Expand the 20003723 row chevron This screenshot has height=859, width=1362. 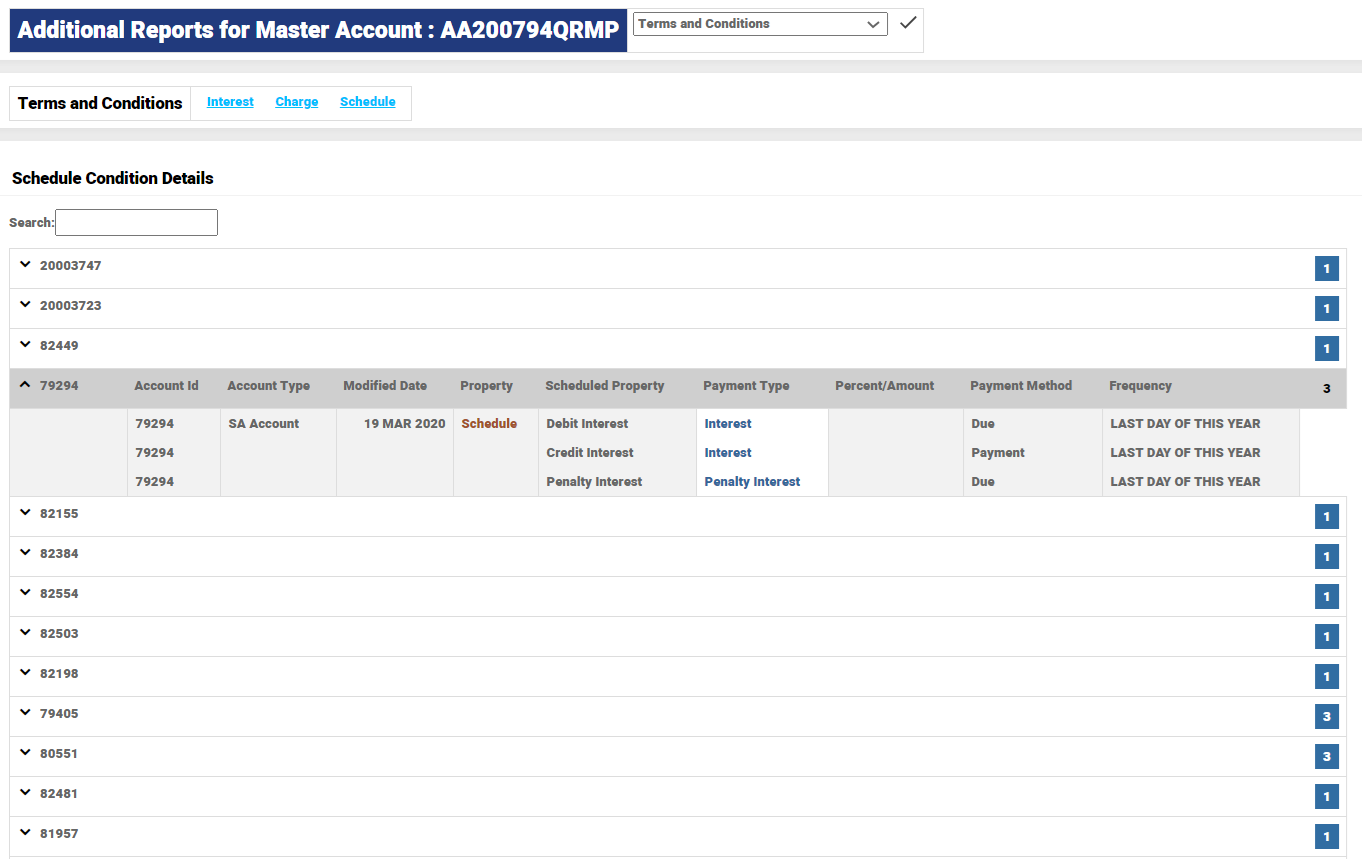click(26, 305)
